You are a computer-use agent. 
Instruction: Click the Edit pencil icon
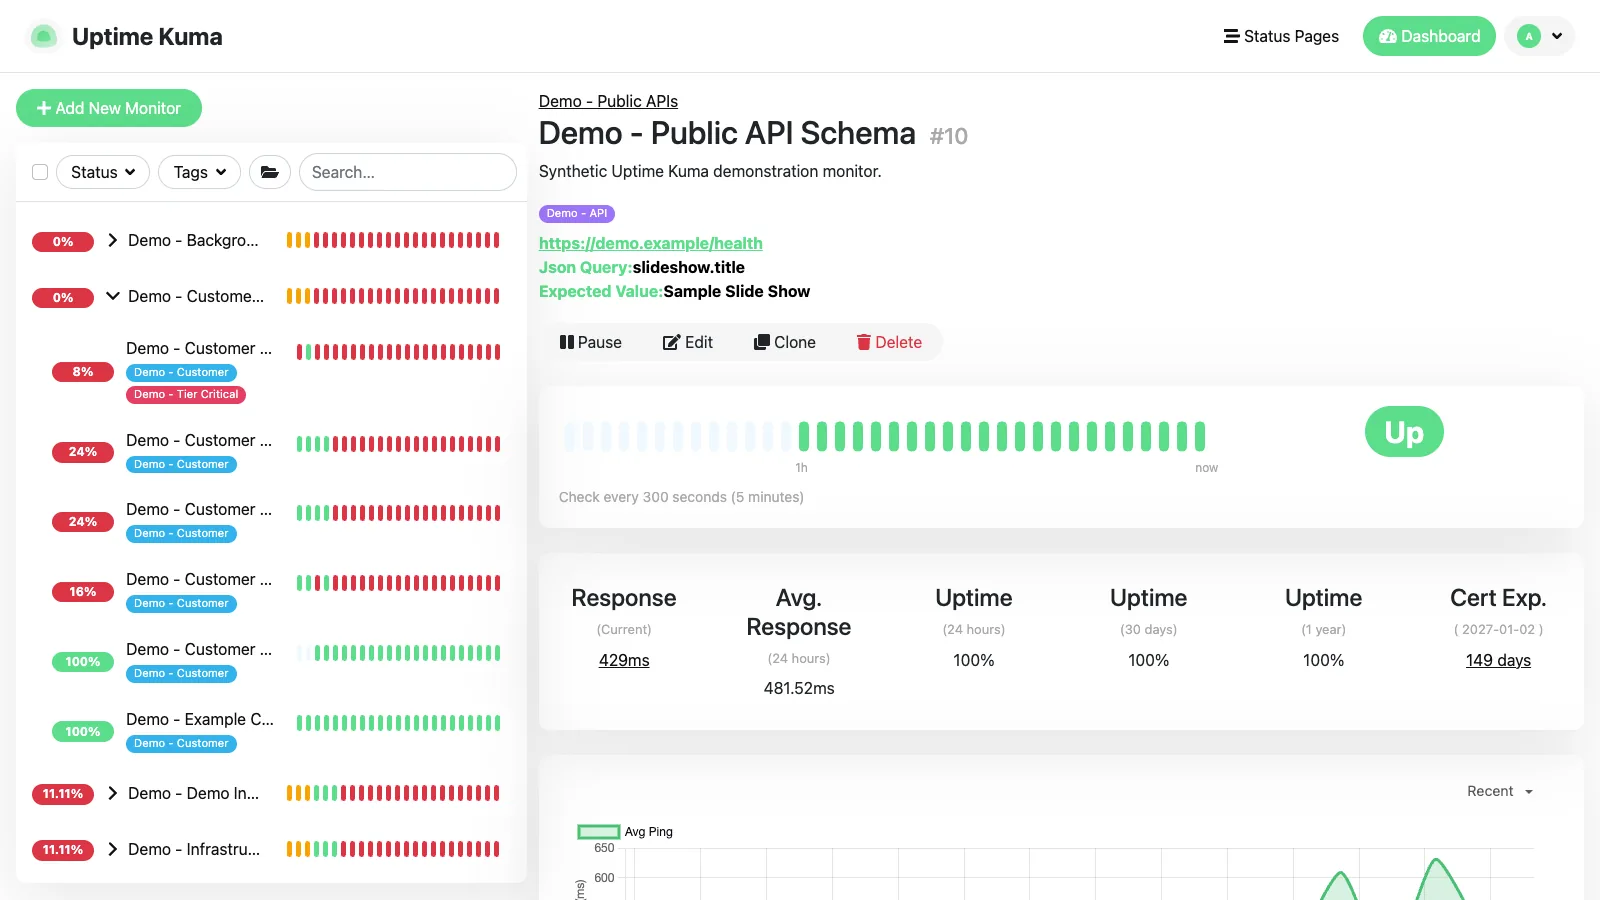[x=671, y=342]
